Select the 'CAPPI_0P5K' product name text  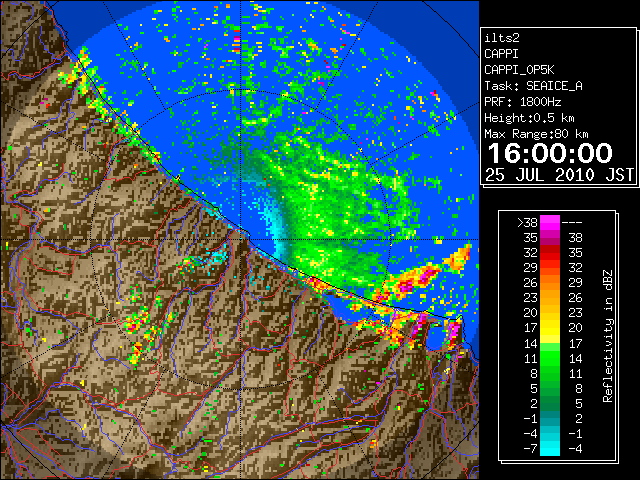click(x=519, y=70)
